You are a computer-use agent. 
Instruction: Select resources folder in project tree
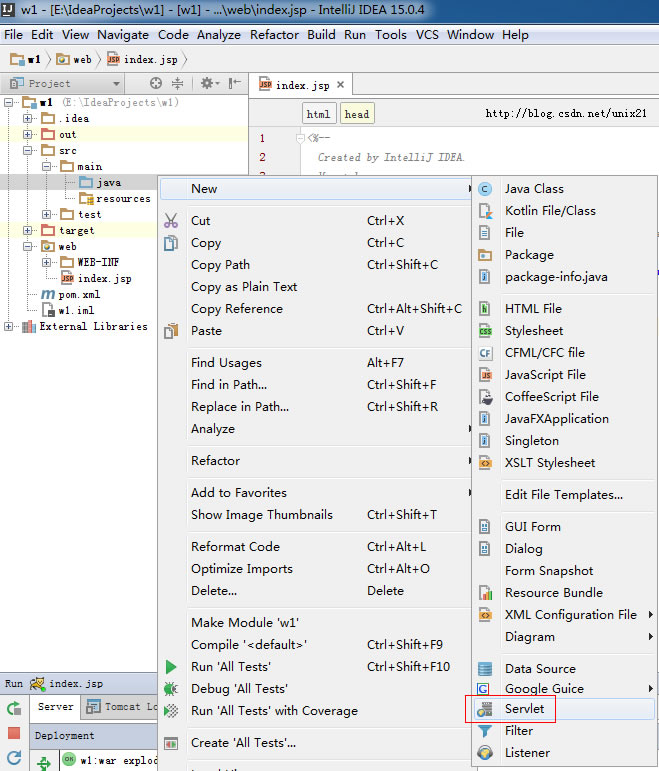pos(115,199)
